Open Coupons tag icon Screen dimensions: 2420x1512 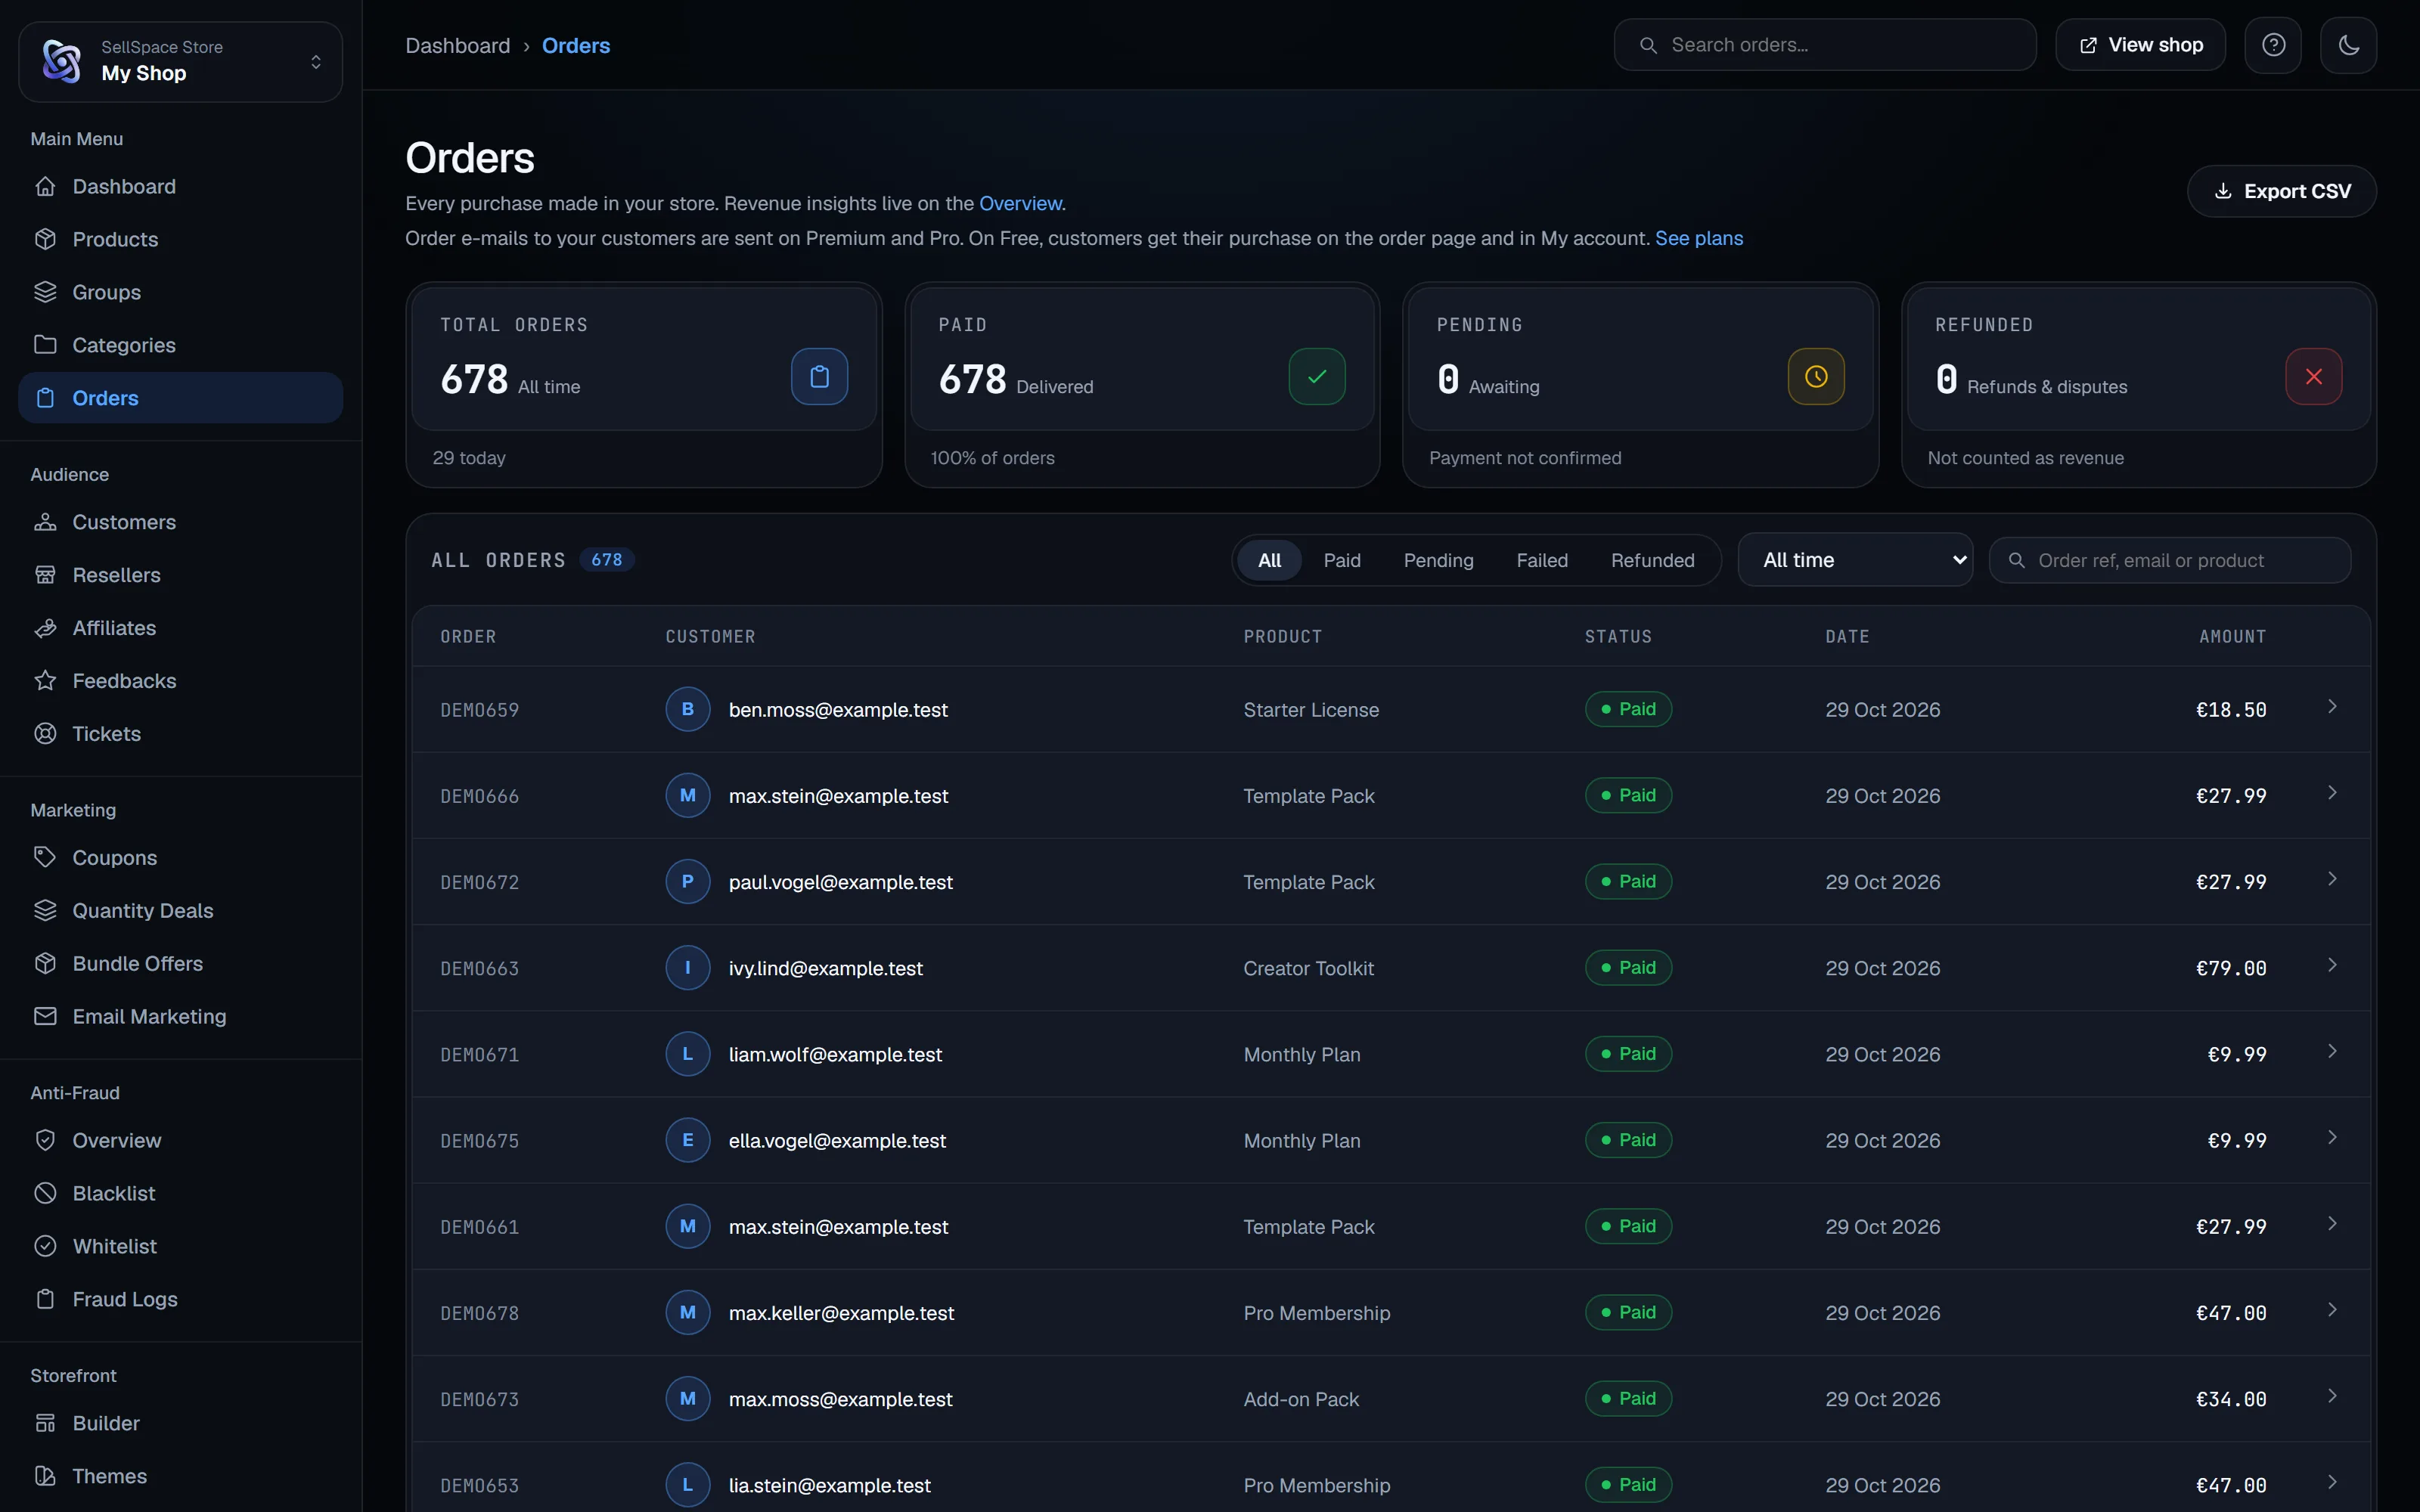click(x=45, y=858)
